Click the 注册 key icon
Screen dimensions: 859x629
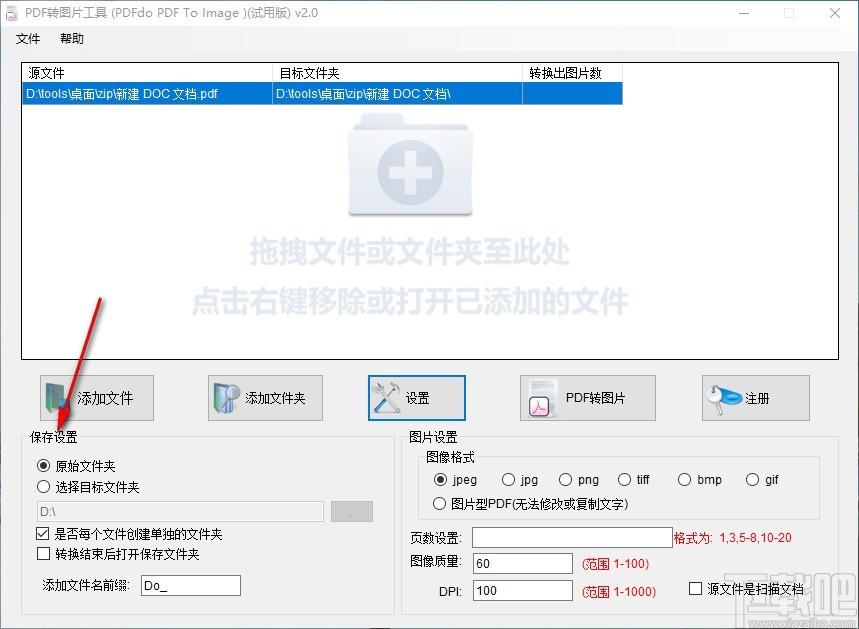pyautogui.click(x=723, y=398)
